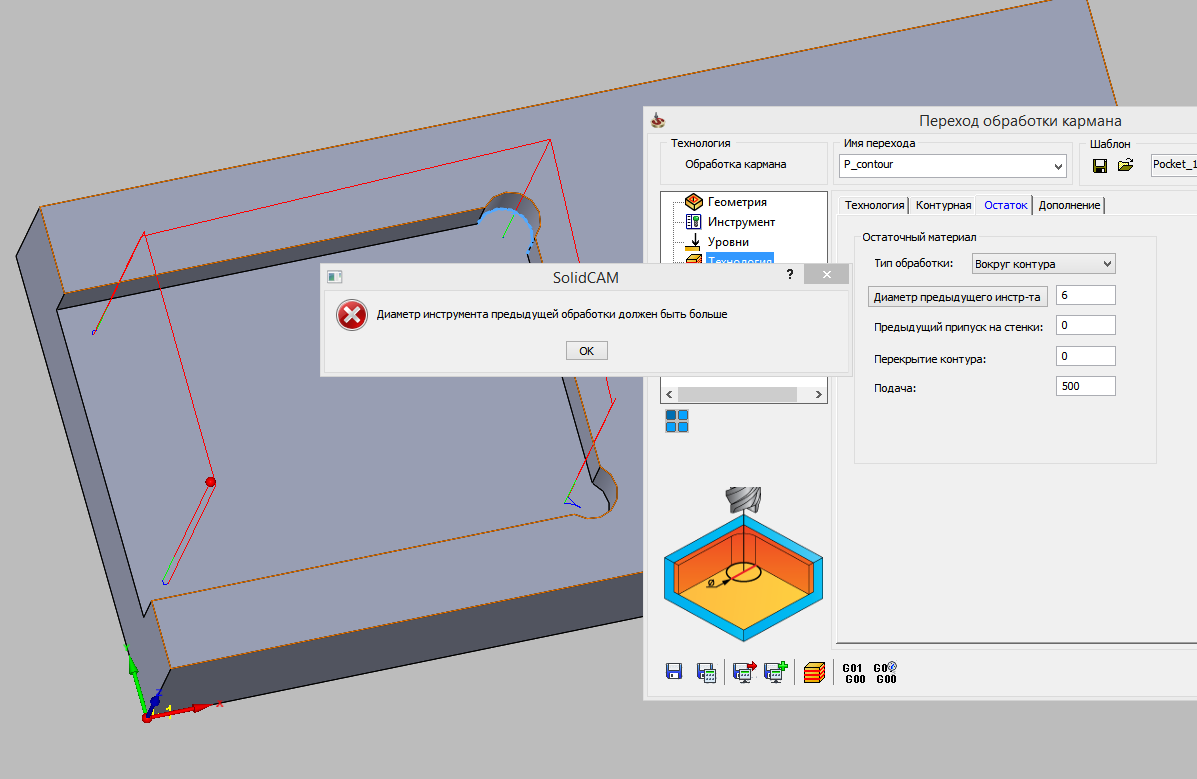Click the Save and Calculate icon
This screenshot has width=1197, height=779.
(706, 672)
